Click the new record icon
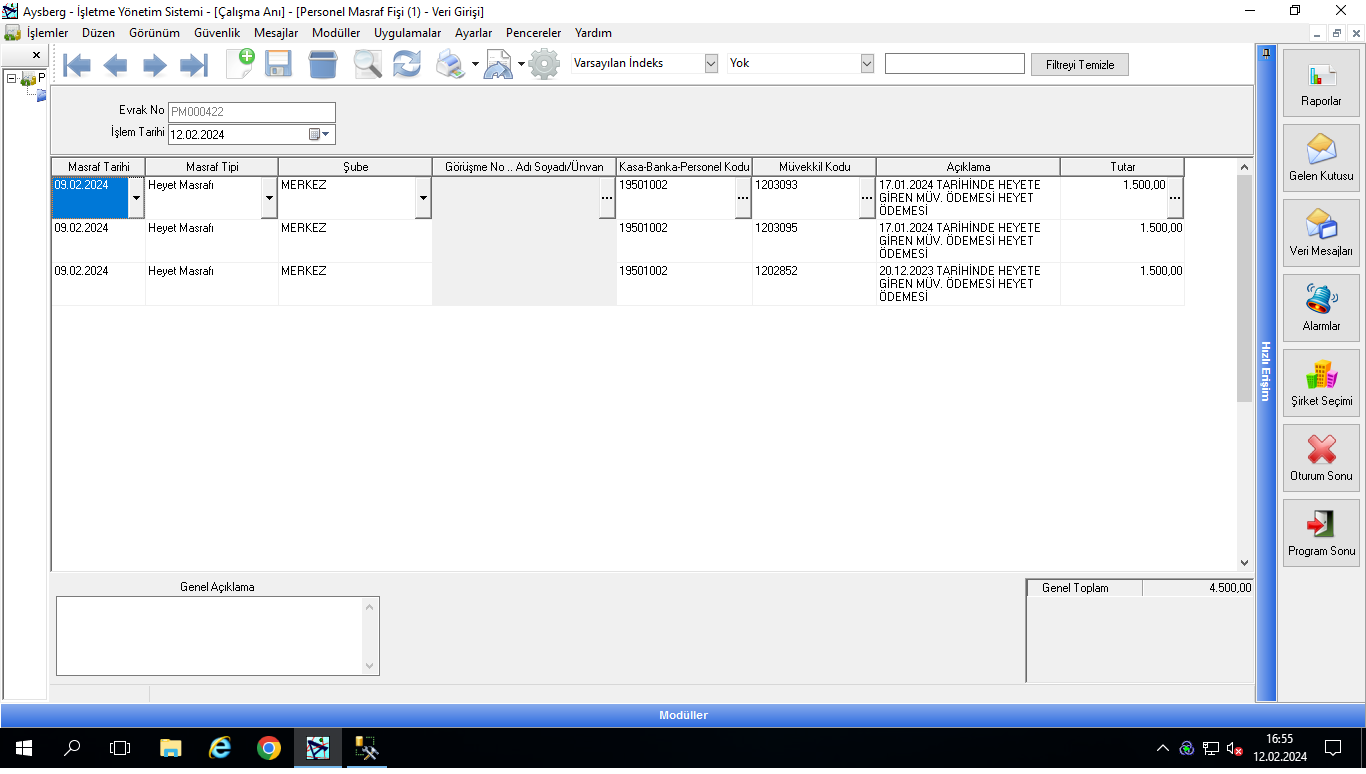 click(240, 64)
